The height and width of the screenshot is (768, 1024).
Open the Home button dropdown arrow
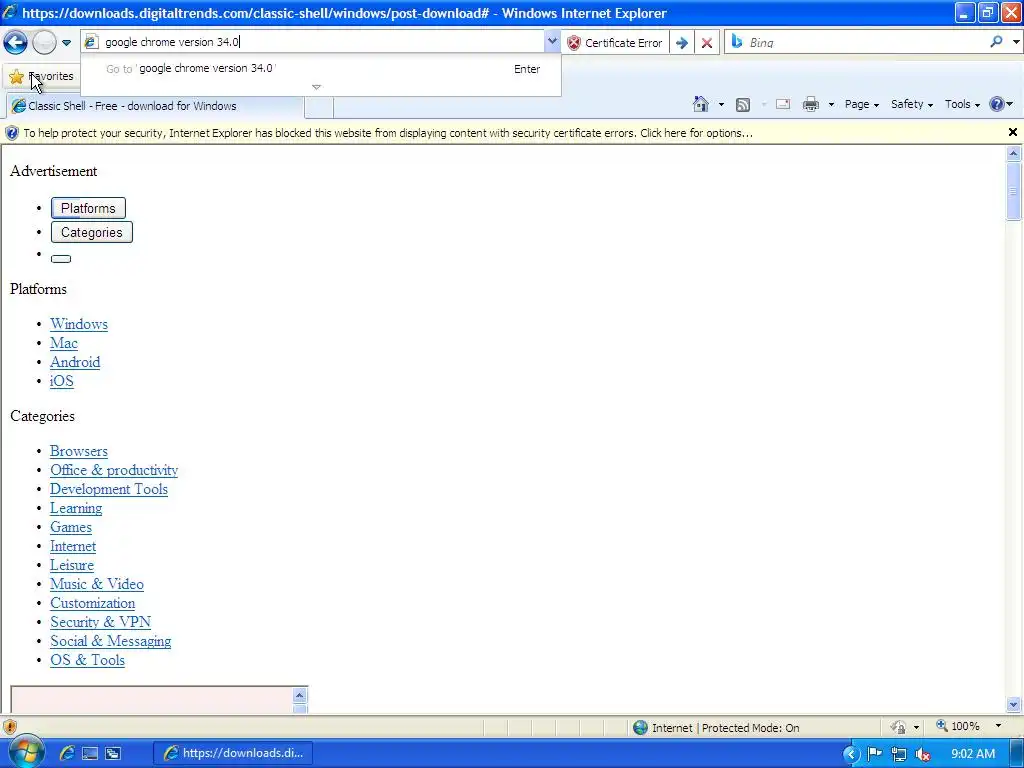(721, 104)
